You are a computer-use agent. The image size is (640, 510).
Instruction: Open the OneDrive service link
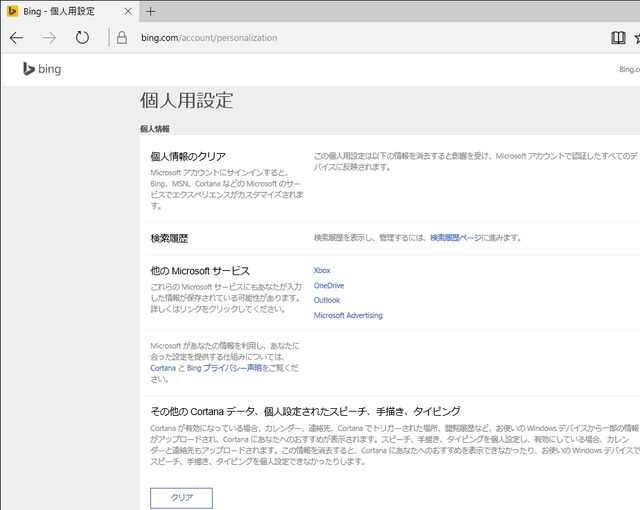tap(329, 285)
